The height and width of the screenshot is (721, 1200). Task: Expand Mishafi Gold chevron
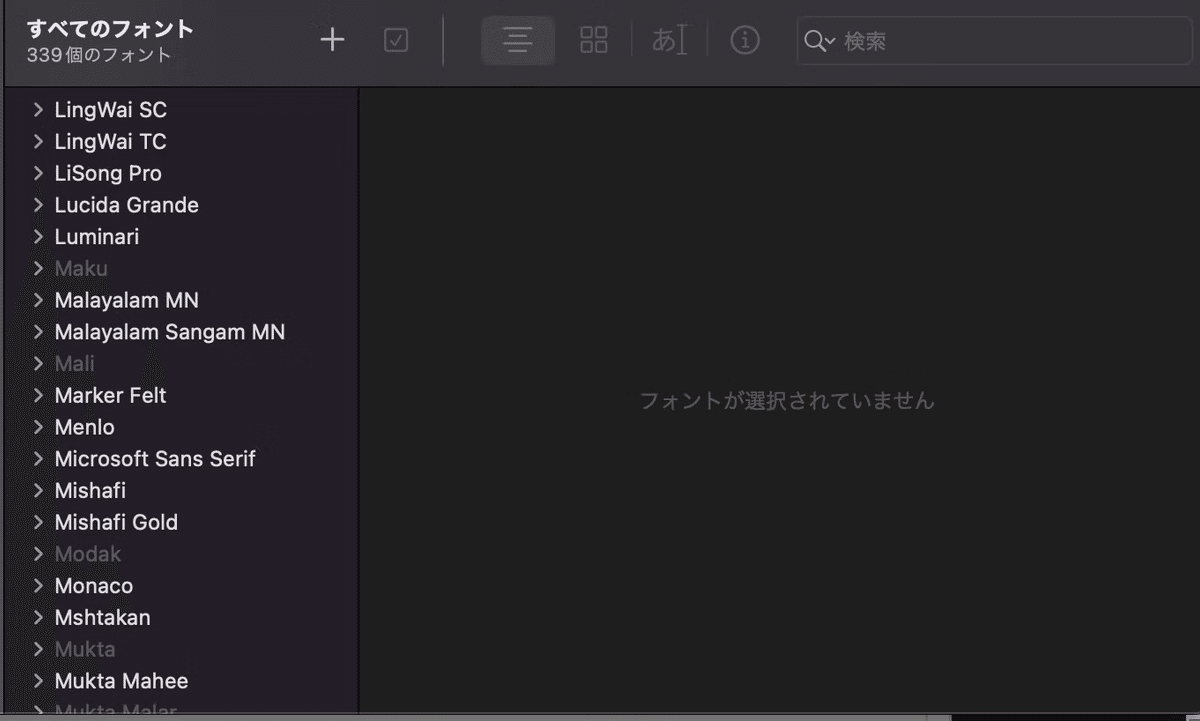38,522
